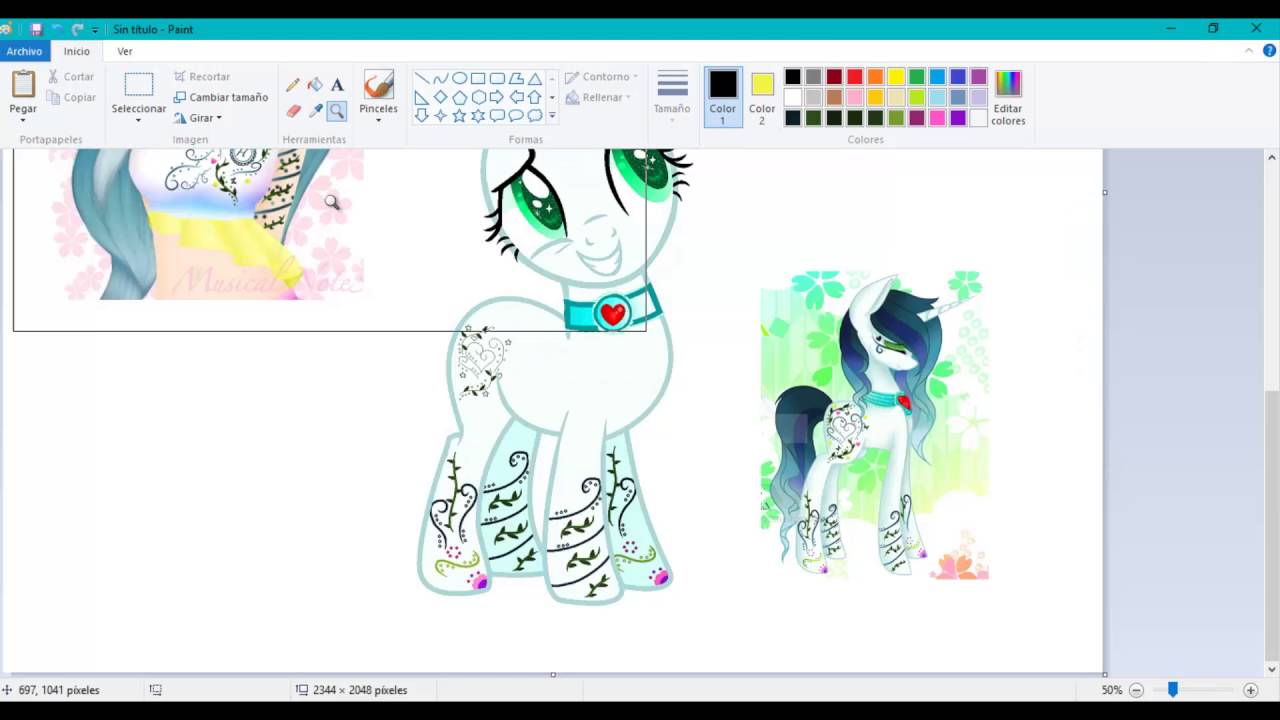Screen dimensions: 1280x720
Task: Choose the five-point star shape
Action: click(459, 116)
